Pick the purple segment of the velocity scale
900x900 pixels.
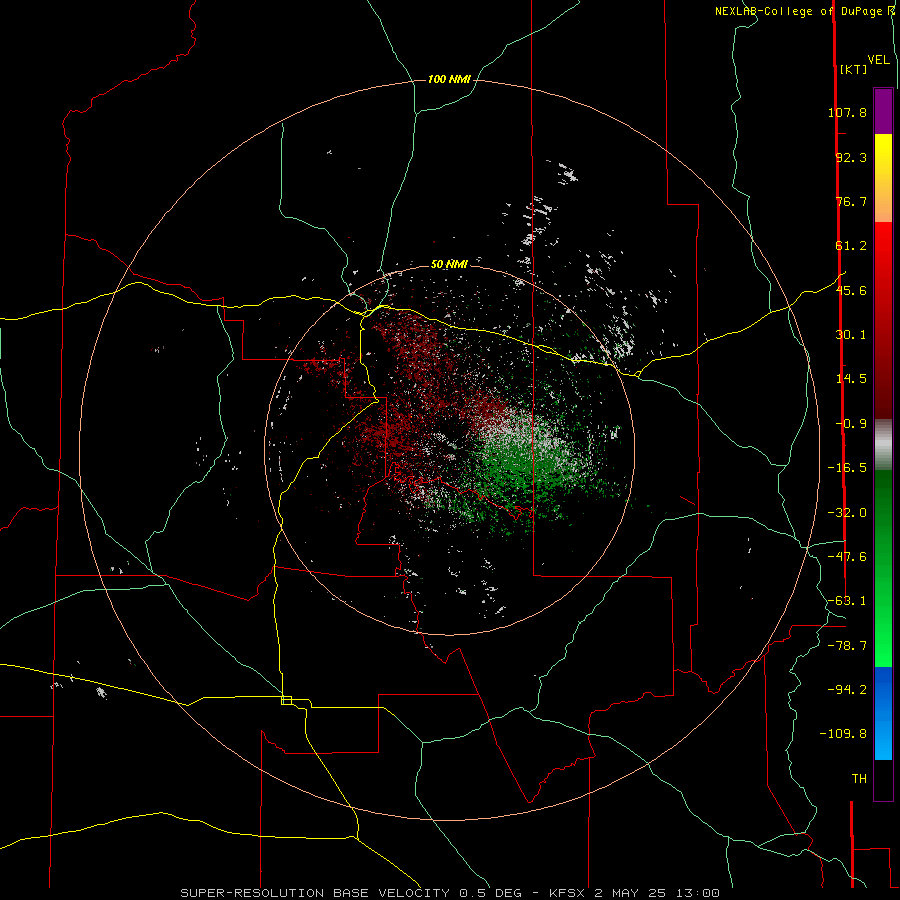pyautogui.click(x=883, y=111)
